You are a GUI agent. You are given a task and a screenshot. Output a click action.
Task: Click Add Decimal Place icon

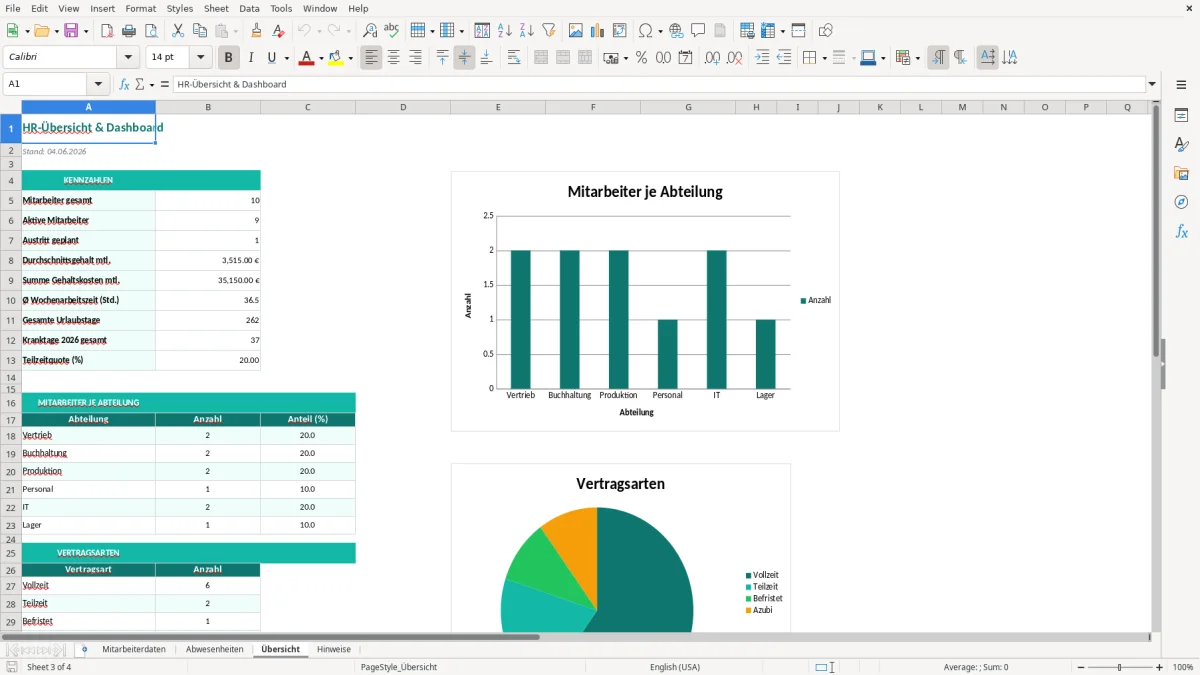(713, 58)
